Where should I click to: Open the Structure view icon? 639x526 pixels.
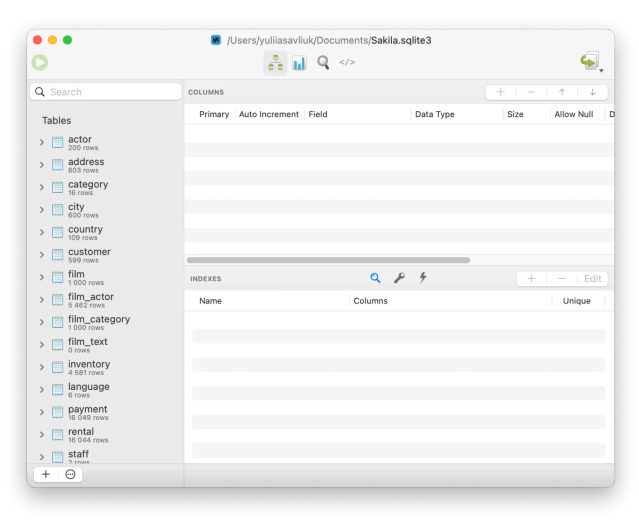275,63
